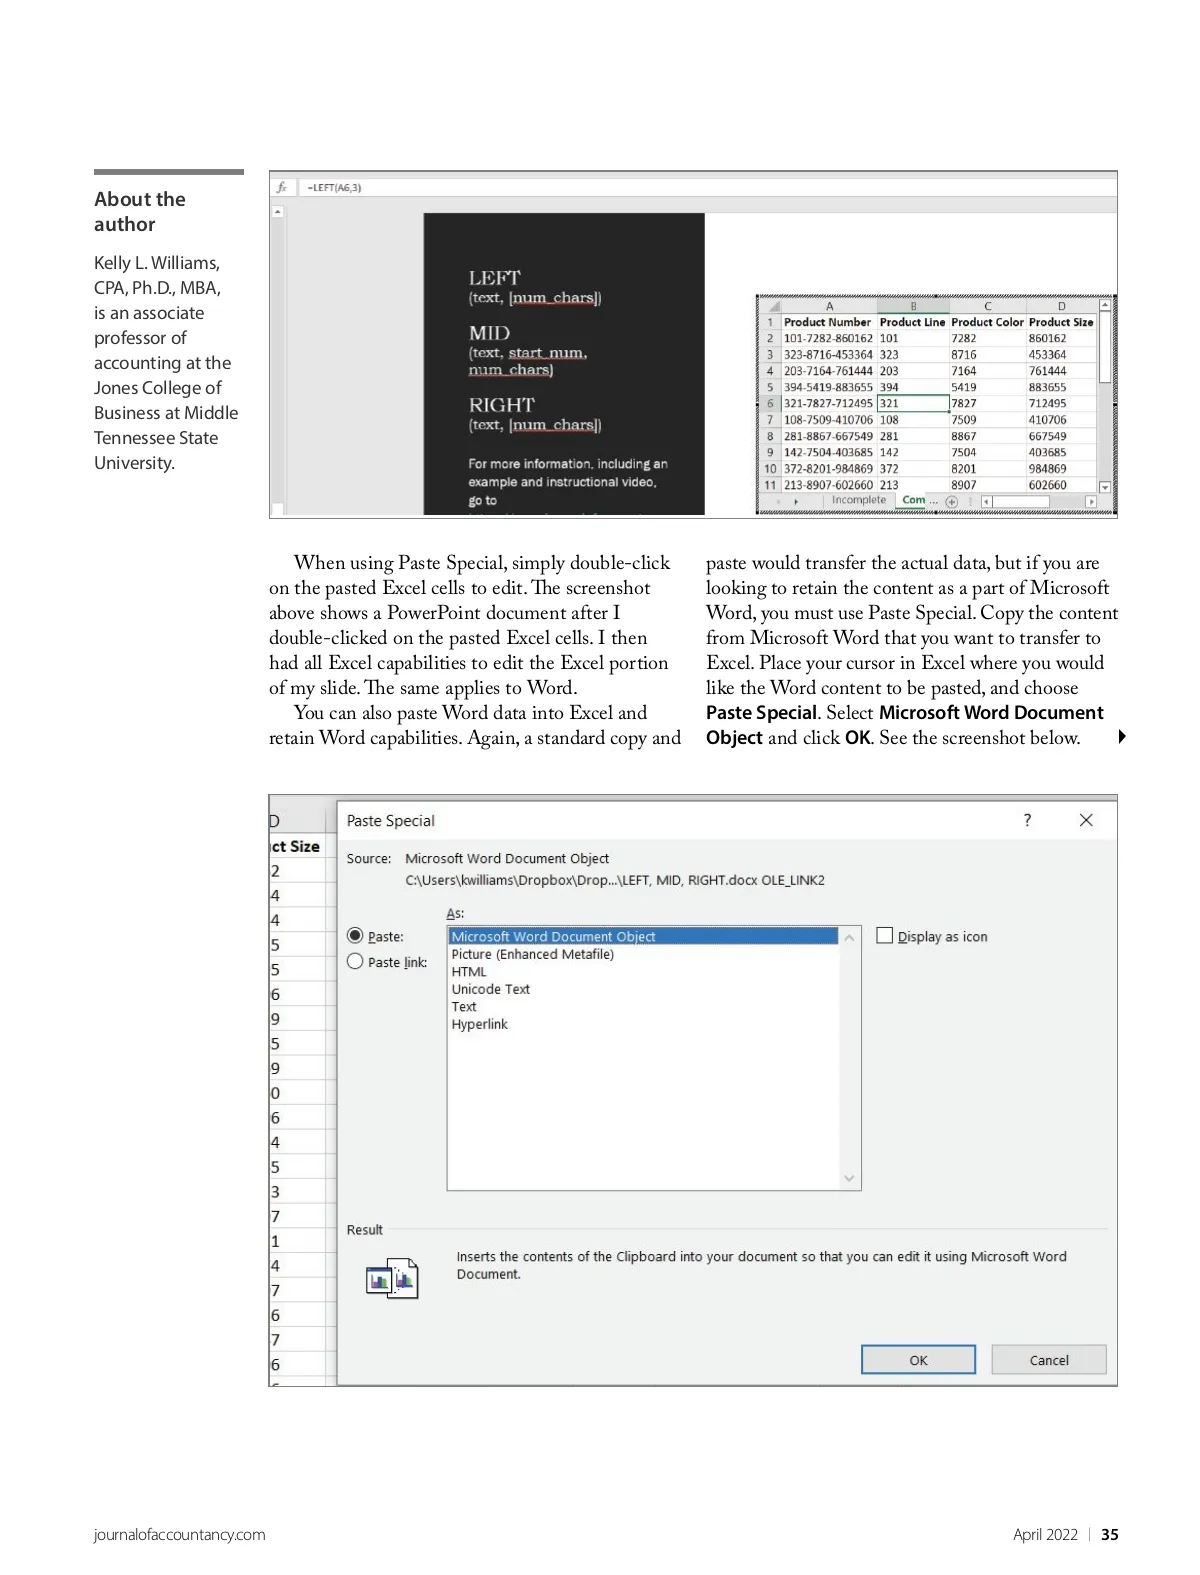Click the new sheet plus icon

pyautogui.click(x=951, y=501)
